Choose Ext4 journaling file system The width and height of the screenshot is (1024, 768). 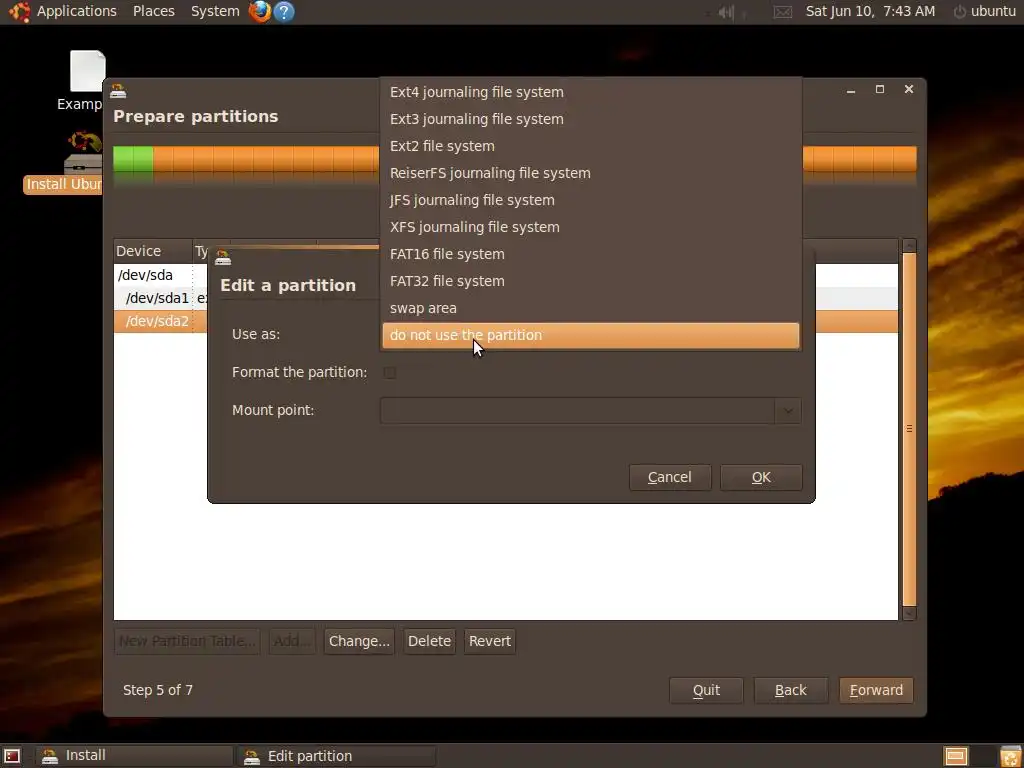coord(590,92)
